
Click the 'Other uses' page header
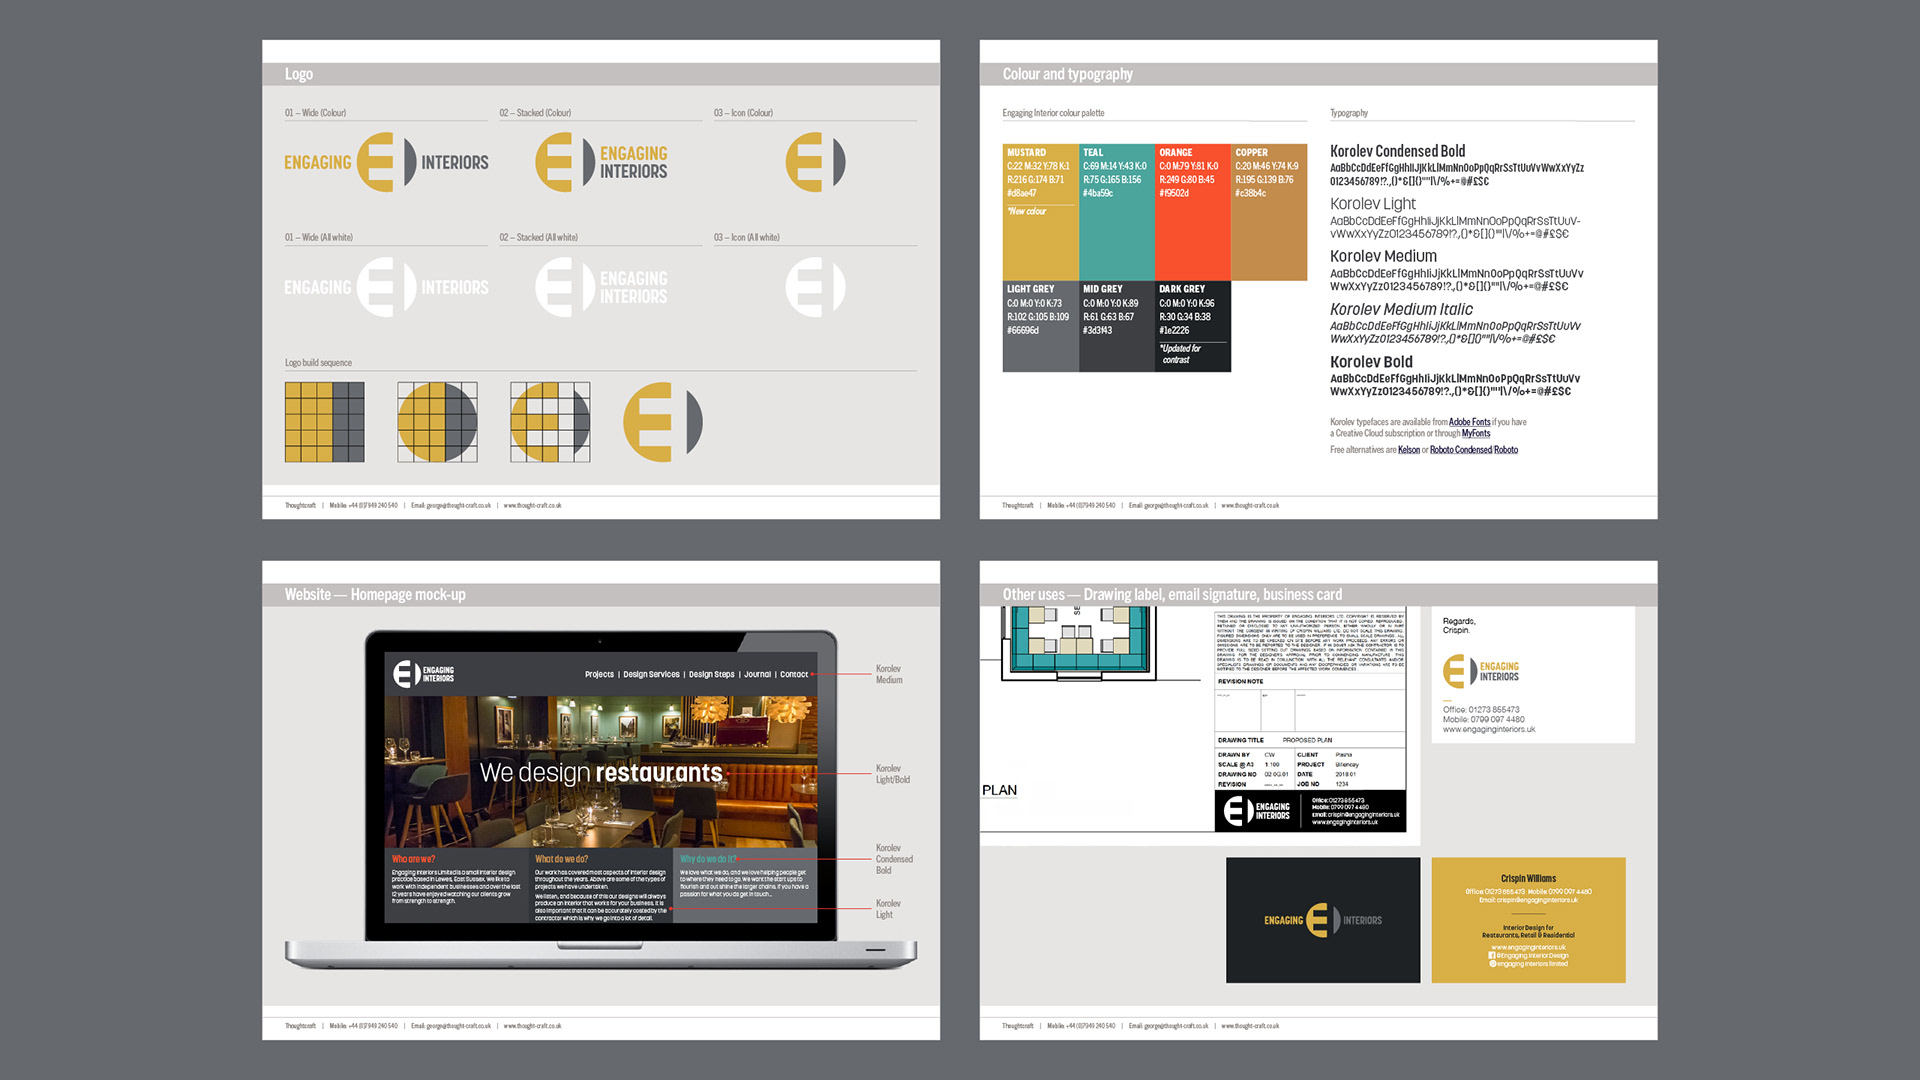[1172, 595]
